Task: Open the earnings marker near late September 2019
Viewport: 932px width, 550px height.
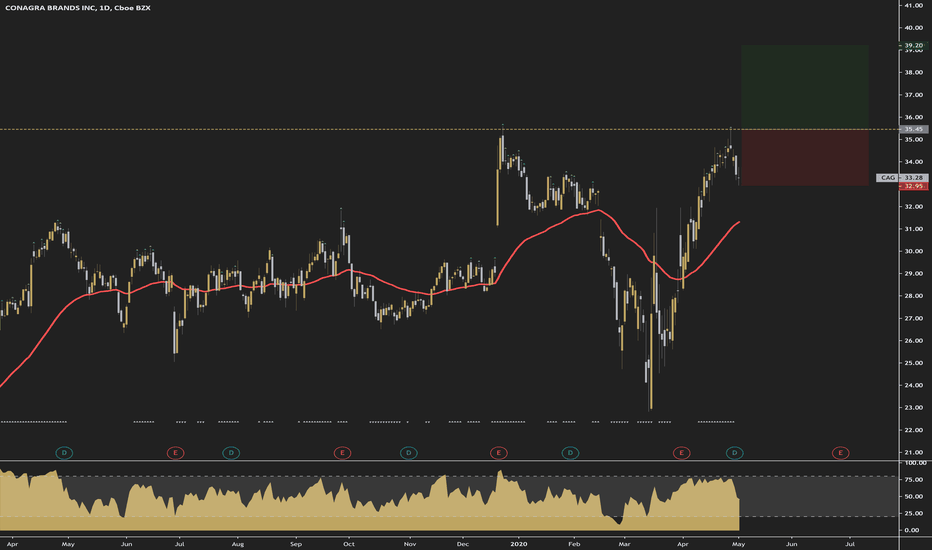Action: pos(342,453)
